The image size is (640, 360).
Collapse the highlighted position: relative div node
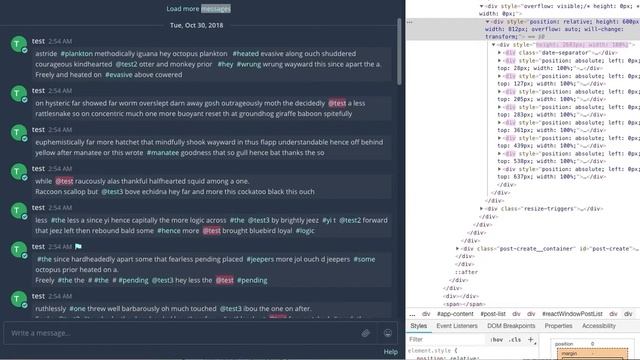click(487, 22)
